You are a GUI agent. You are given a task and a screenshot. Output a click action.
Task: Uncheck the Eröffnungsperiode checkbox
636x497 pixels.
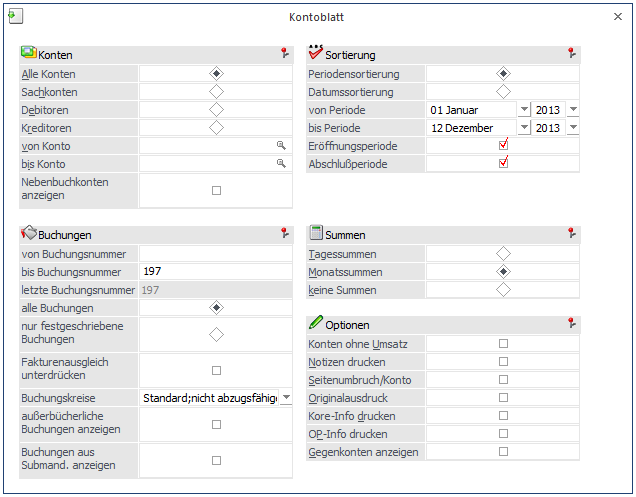503,146
